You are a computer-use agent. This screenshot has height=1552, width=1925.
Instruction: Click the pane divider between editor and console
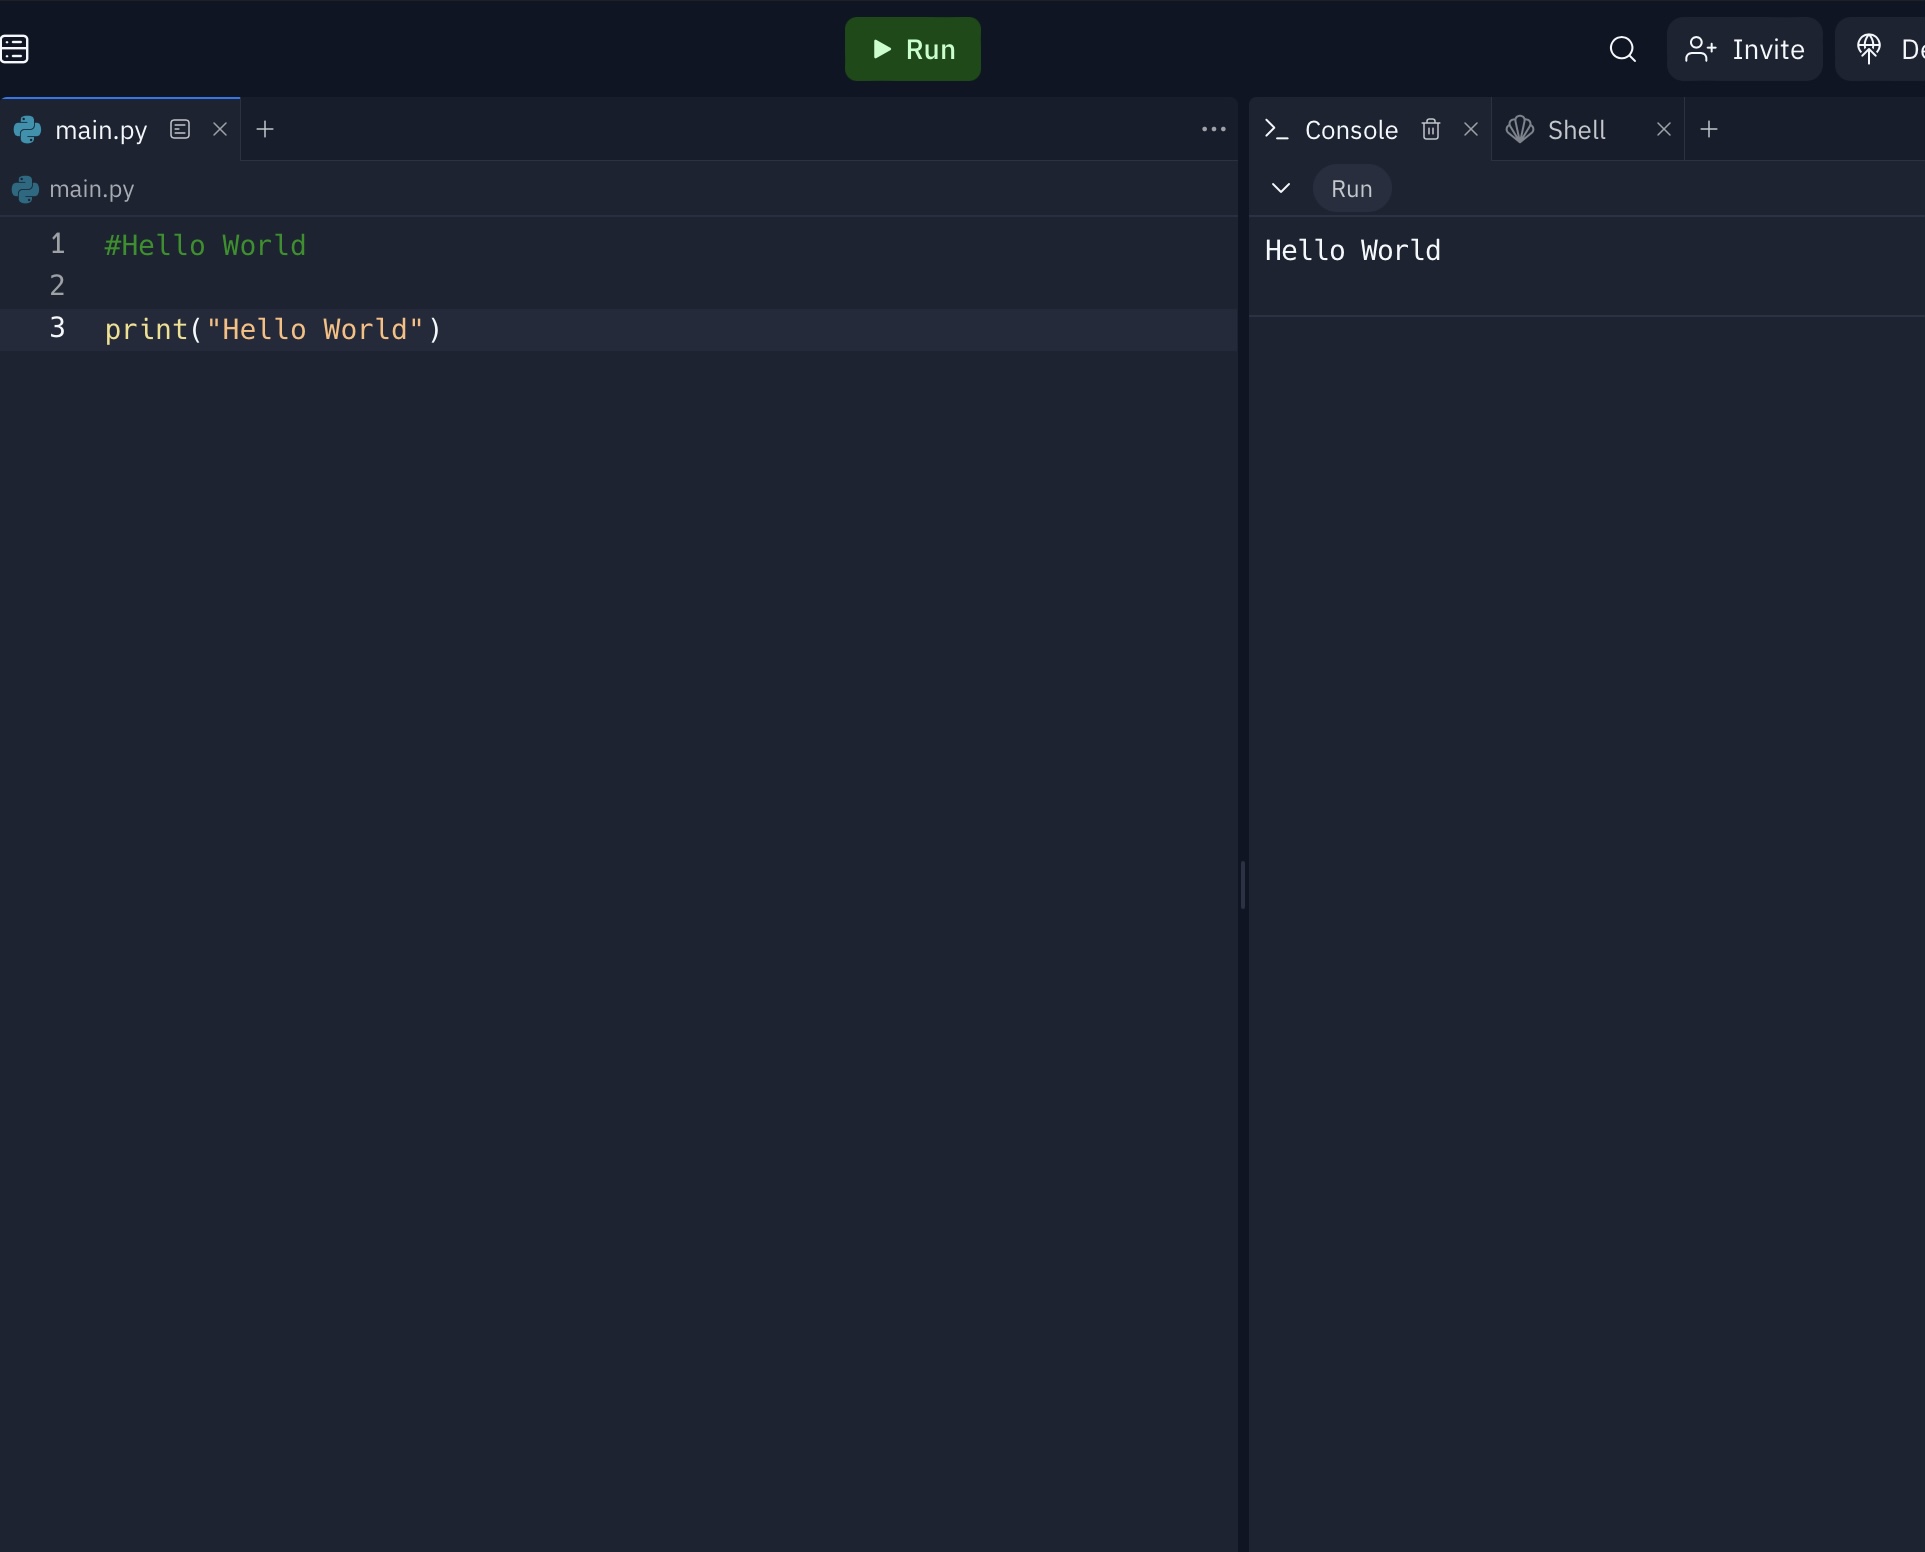tap(1243, 885)
